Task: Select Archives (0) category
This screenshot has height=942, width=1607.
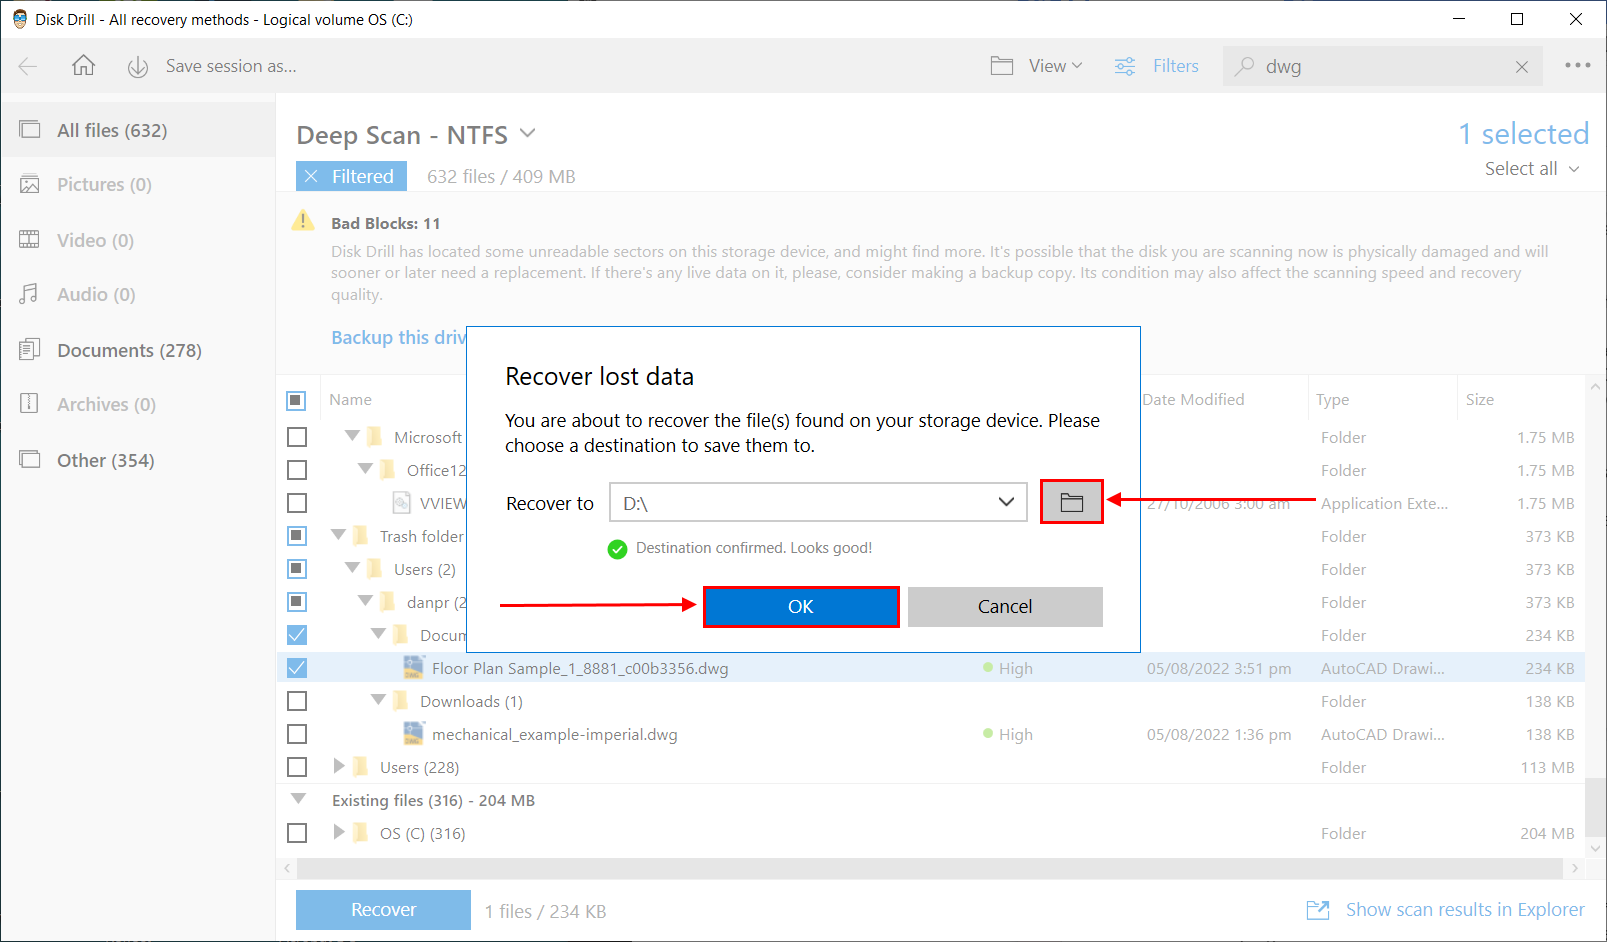Action: [138, 404]
